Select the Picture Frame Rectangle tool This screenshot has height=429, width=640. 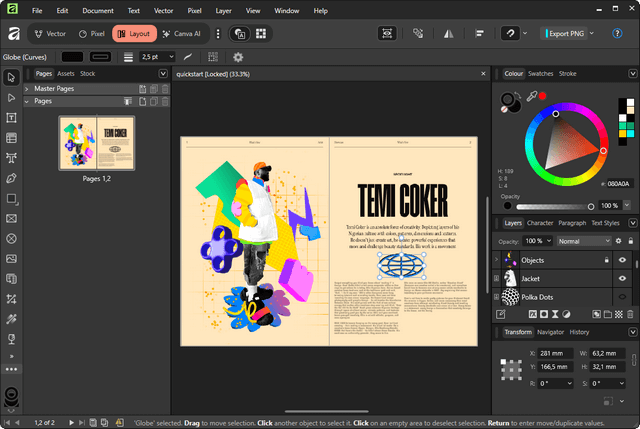[x=11, y=219]
